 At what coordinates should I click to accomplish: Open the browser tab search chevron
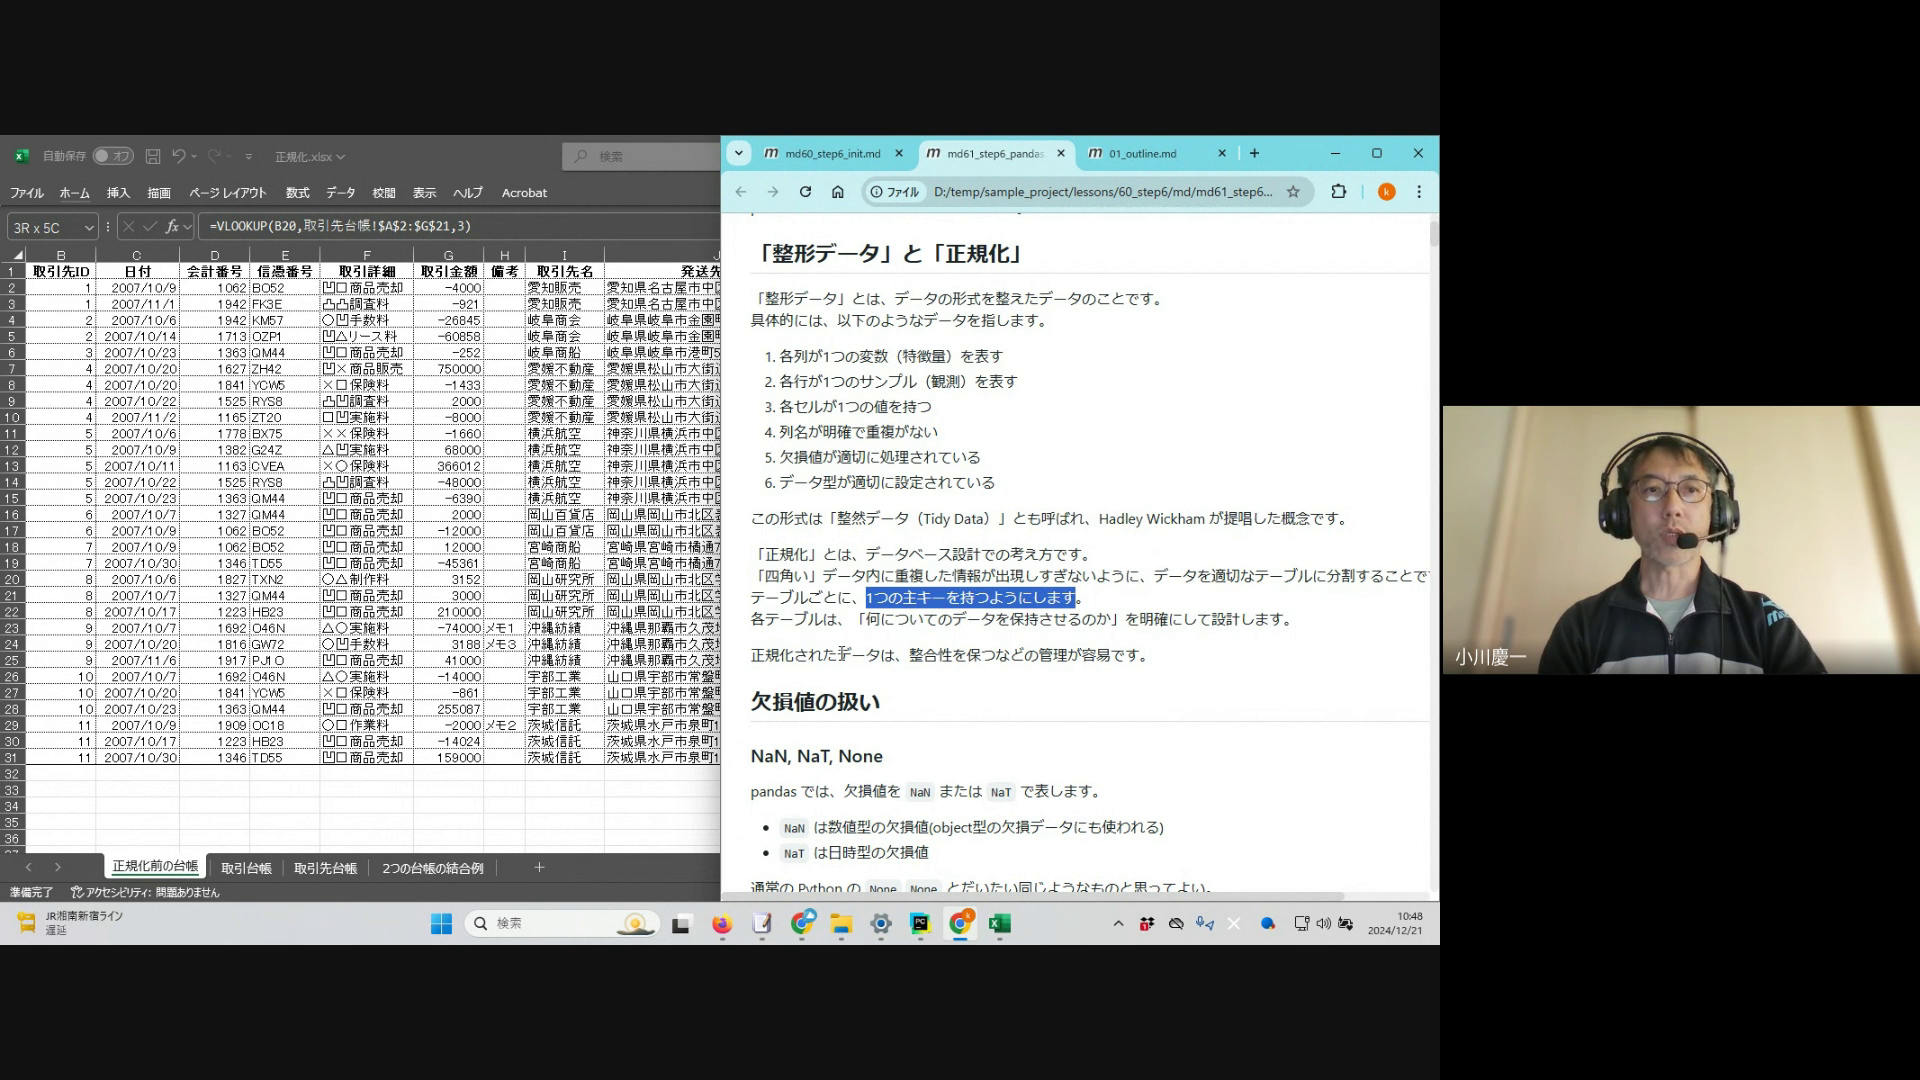[x=738, y=153]
